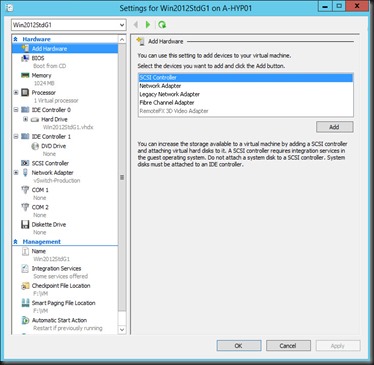Expand the Processor node
Image resolution: width=374 pixels, height=365 pixels.
pyautogui.click(x=16, y=92)
